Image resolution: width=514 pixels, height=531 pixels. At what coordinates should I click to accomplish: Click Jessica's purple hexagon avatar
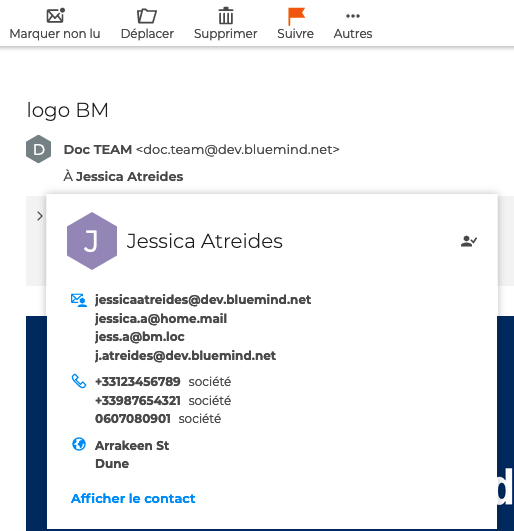[x=92, y=241]
